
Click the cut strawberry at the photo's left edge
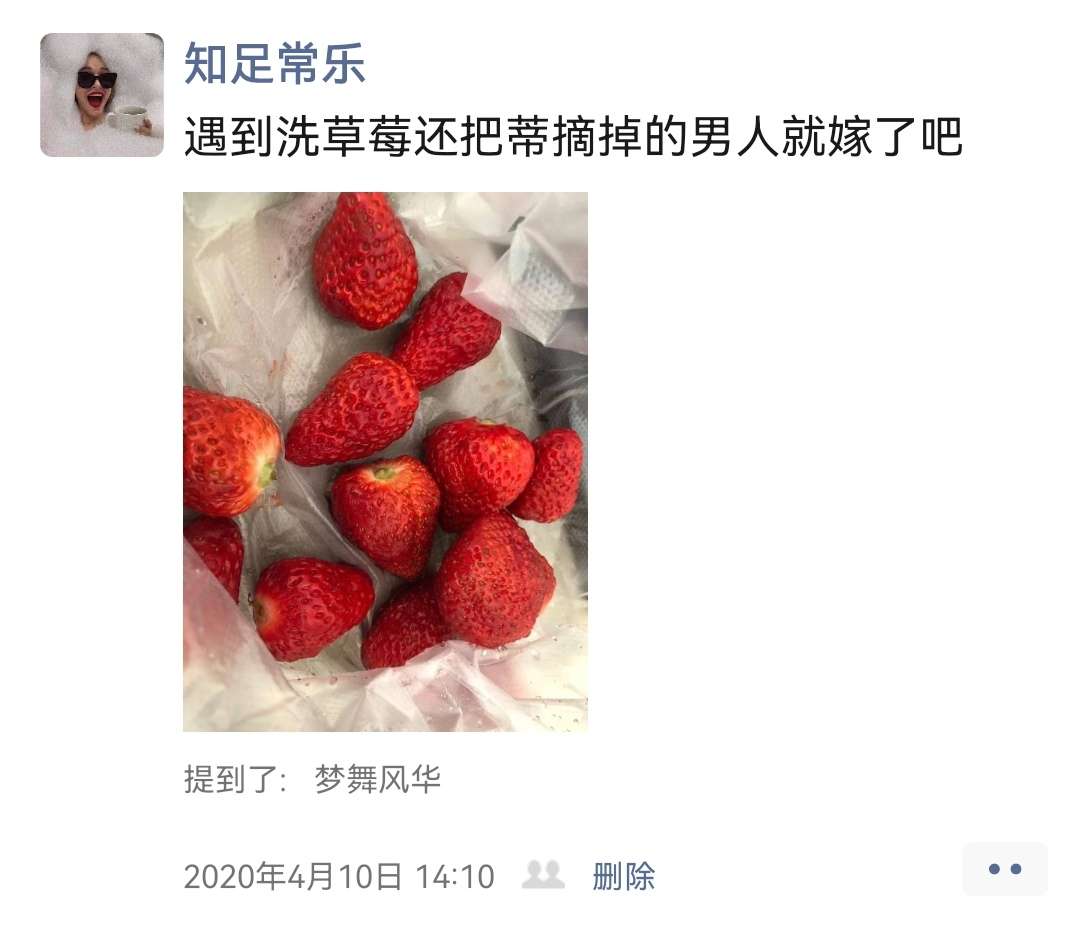231,452
